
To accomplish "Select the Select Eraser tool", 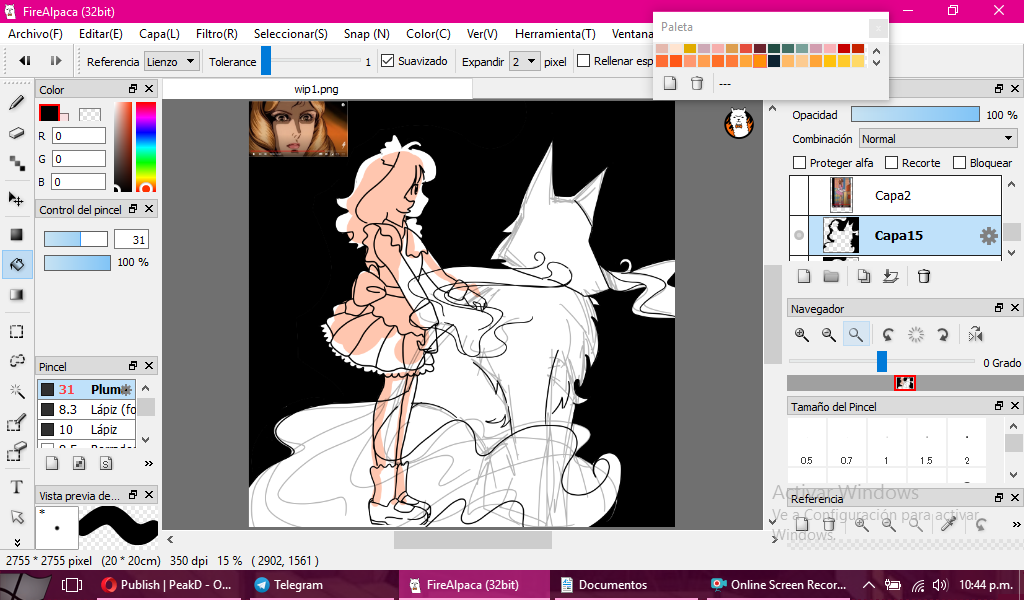I will [17, 452].
